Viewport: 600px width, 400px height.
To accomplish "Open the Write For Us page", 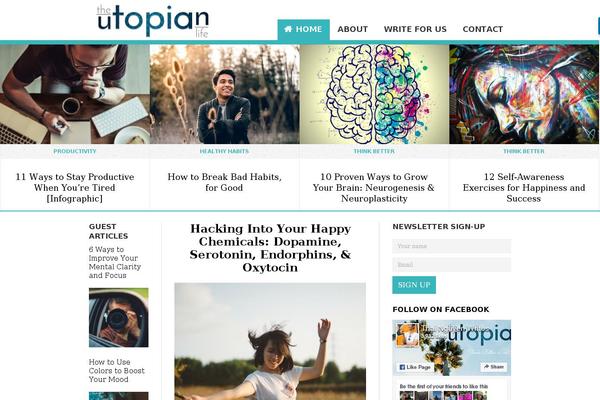I will [415, 29].
